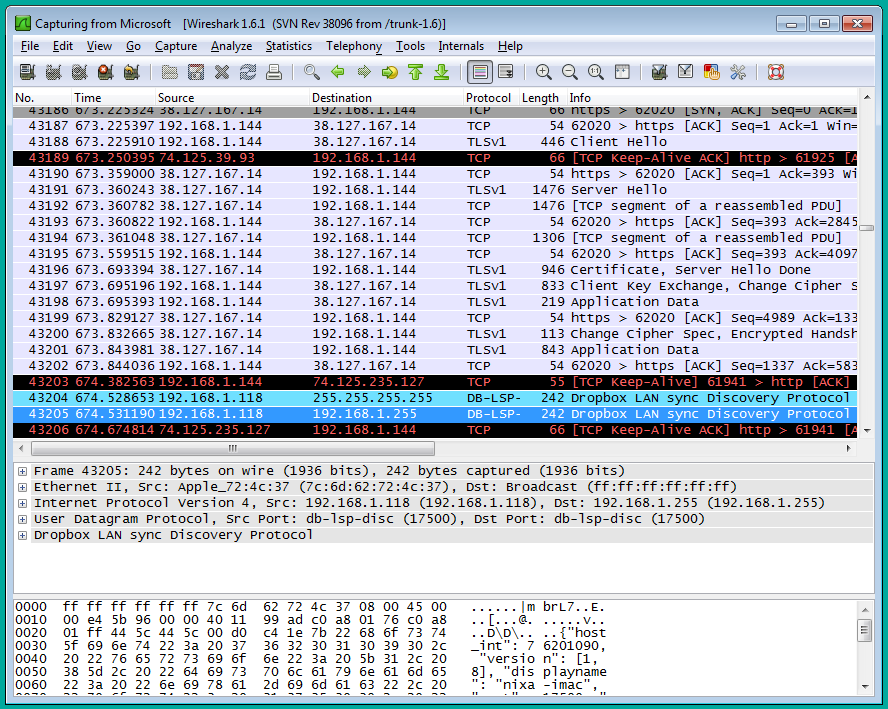Click packet list scroll-down arrow
The width and height of the screenshot is (888, 709).
pos(866,431)
